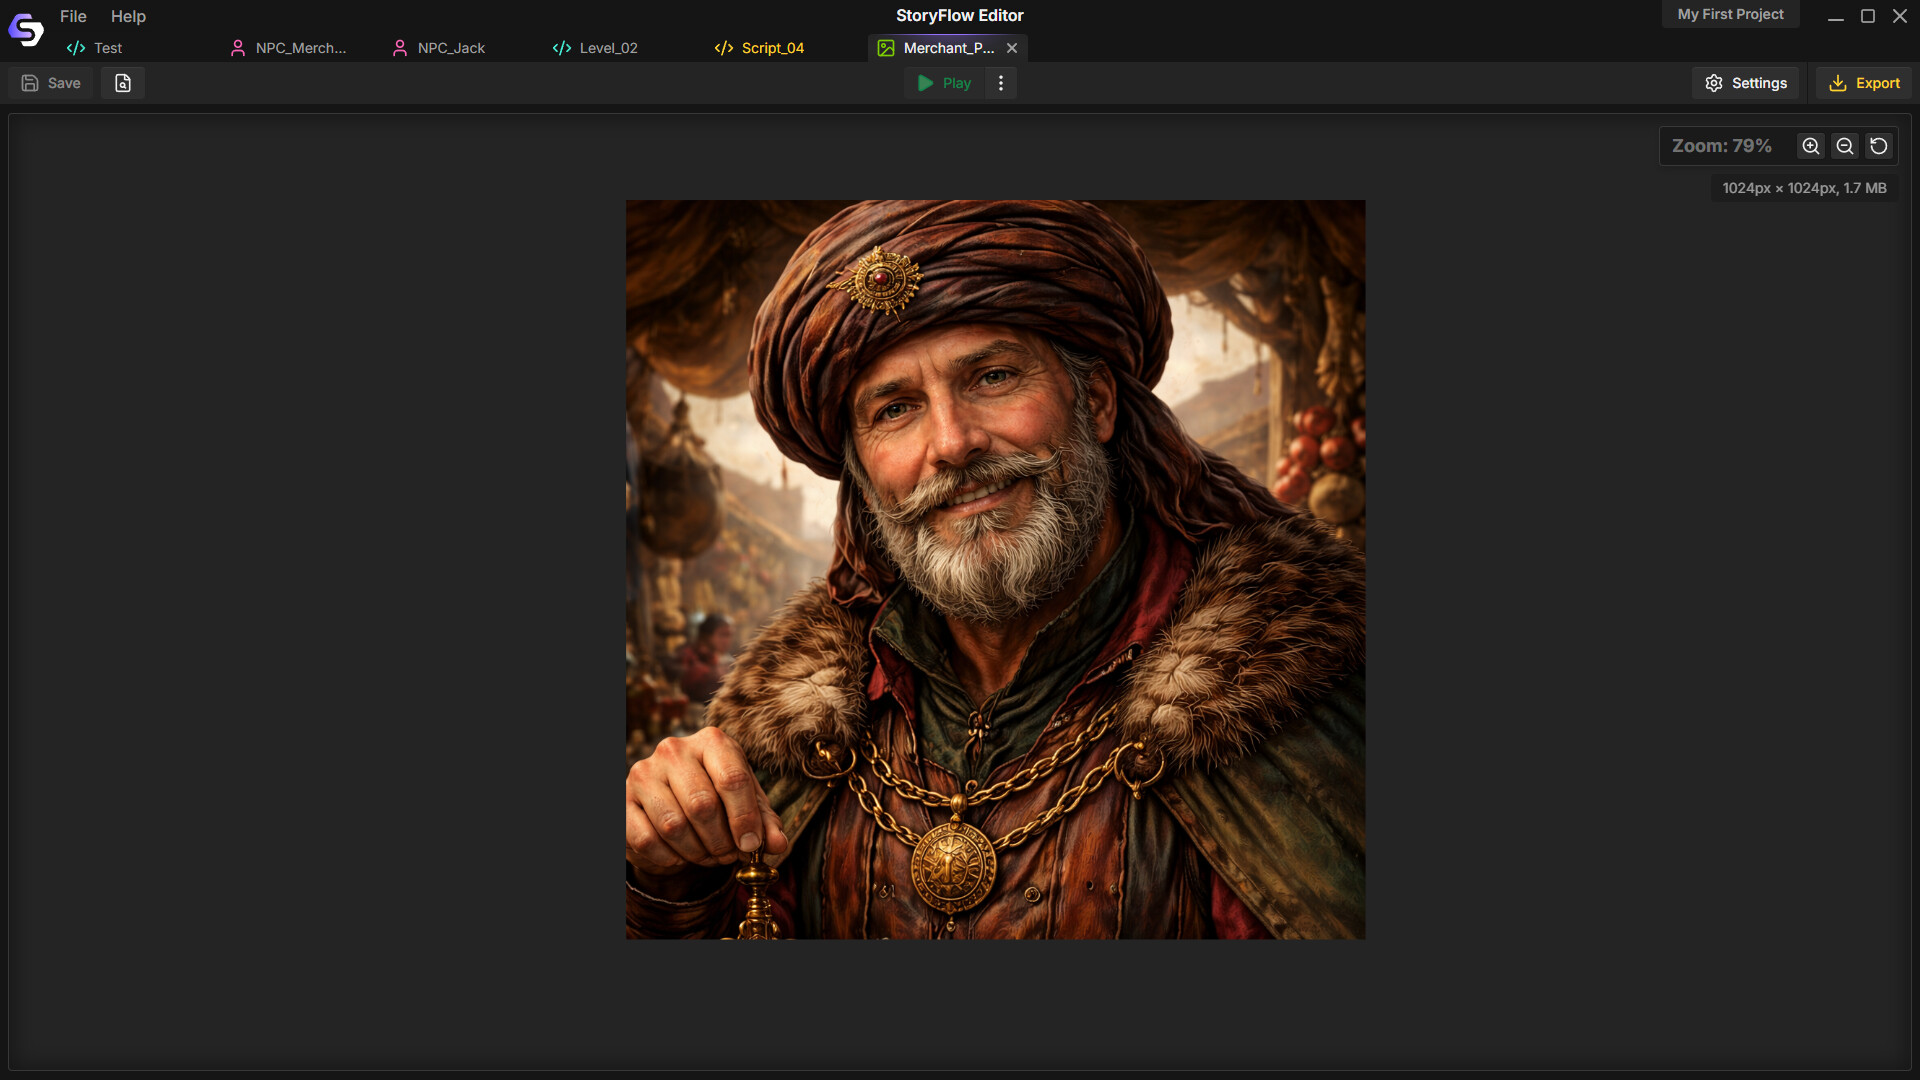
Task: Click the StoryFlow logo in the top-left corner
Action: pyautogui.click(x=25, y=29)
